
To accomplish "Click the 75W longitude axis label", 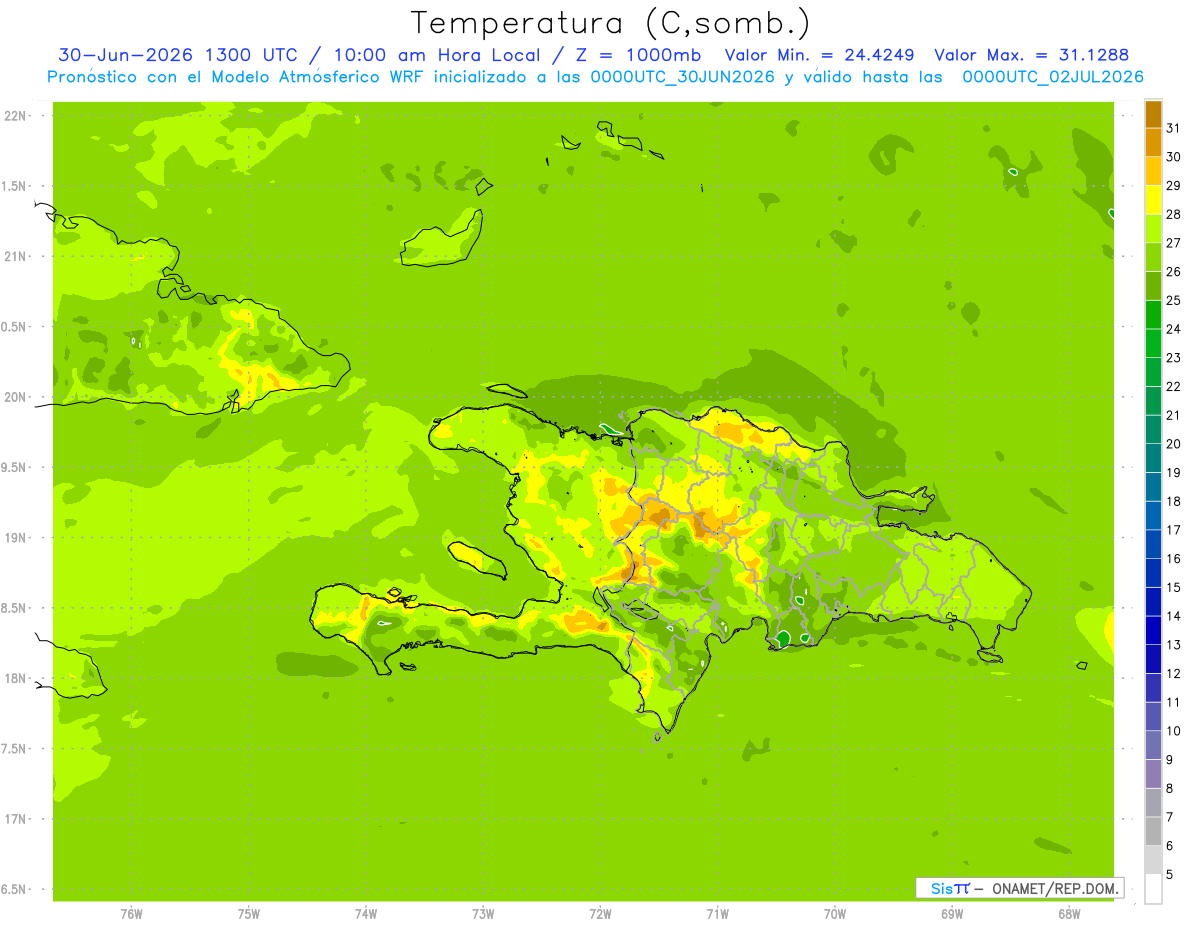I will tap(249, 913).
